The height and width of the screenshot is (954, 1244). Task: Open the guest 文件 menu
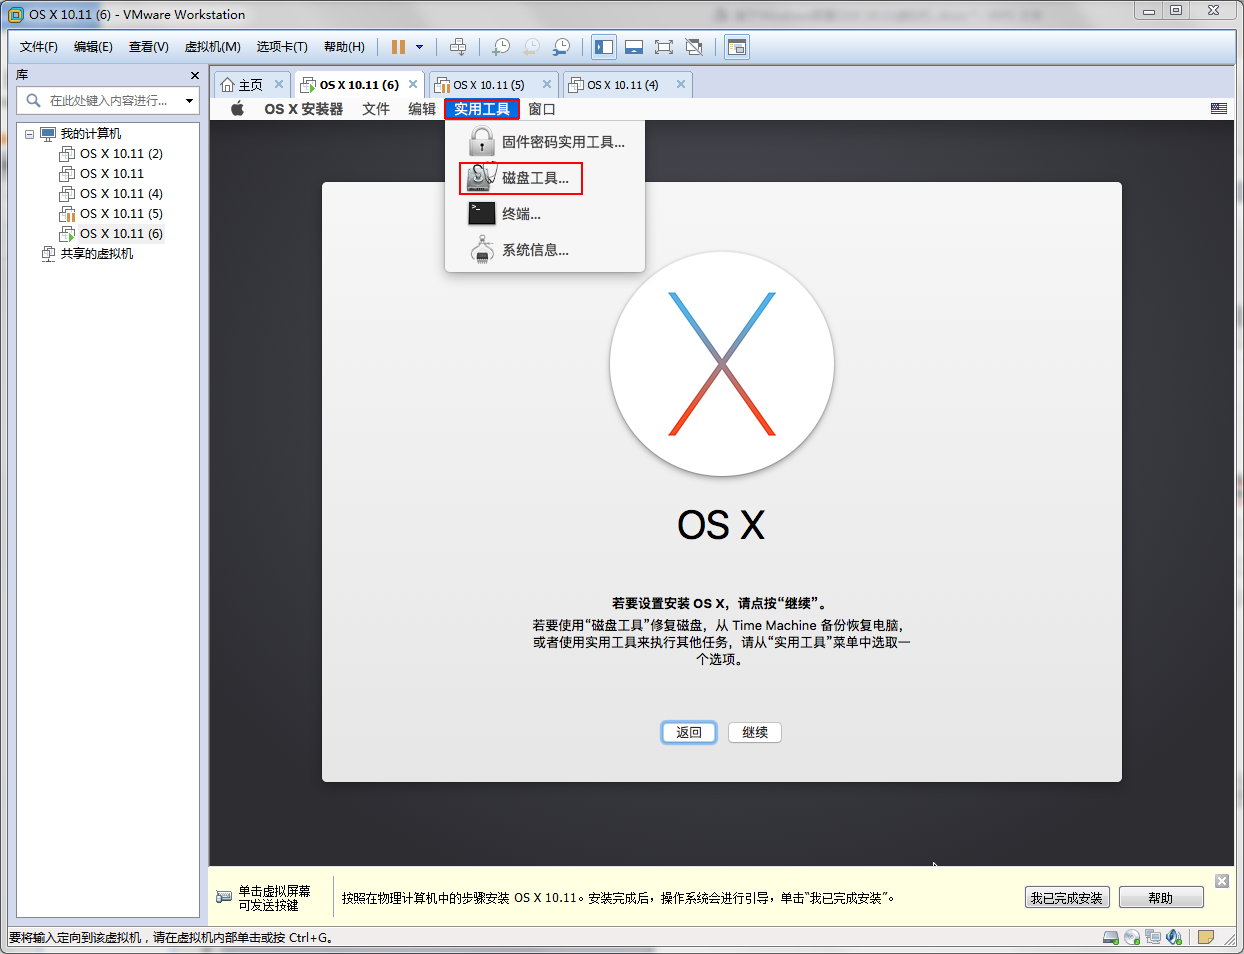point(376,109)
